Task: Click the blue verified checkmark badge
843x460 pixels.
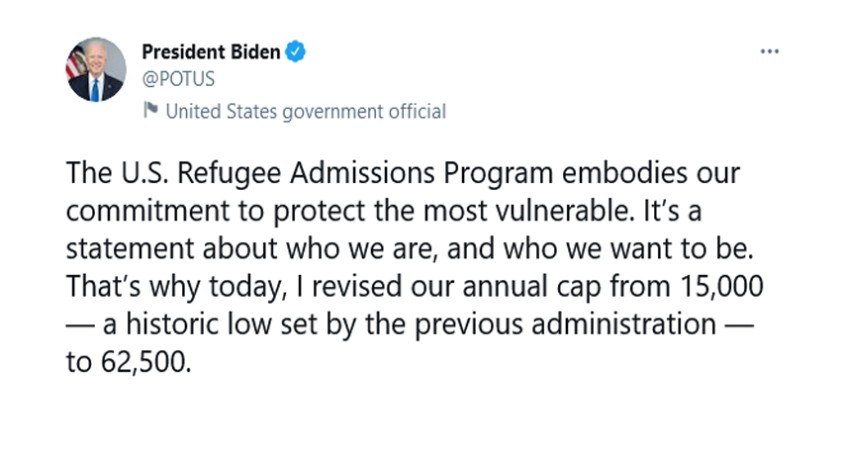Action: click(295, 53)
